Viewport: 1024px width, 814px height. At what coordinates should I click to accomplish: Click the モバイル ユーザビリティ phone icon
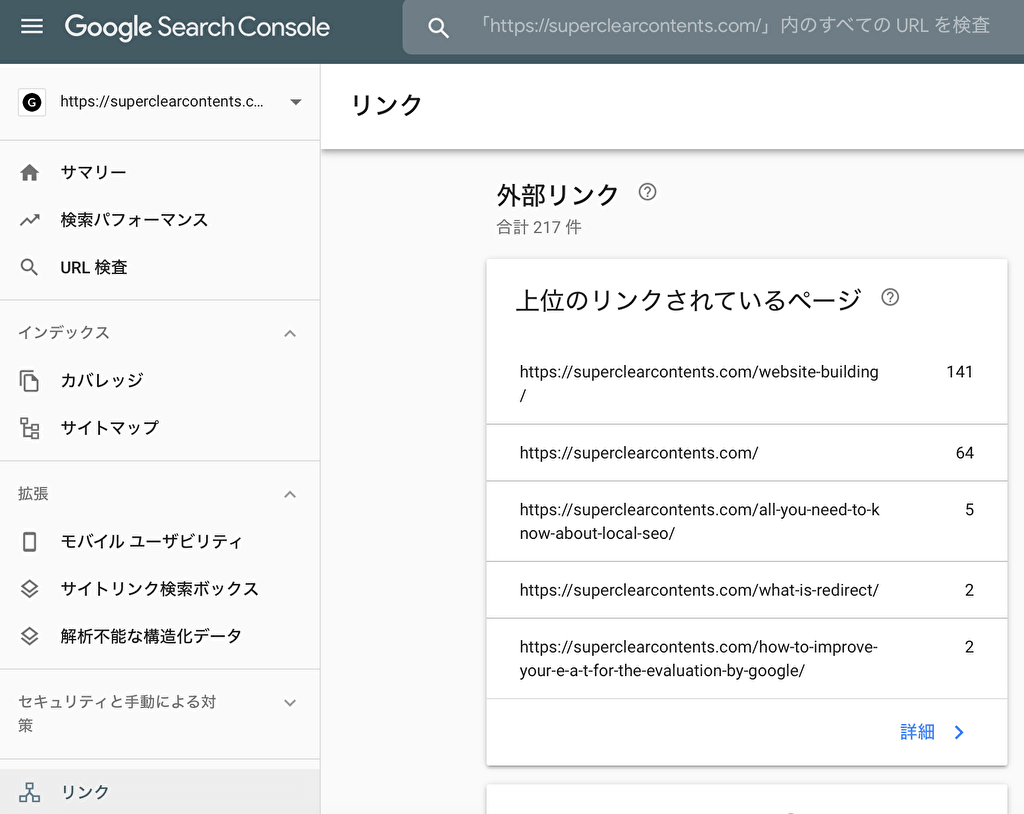(30, 542)
